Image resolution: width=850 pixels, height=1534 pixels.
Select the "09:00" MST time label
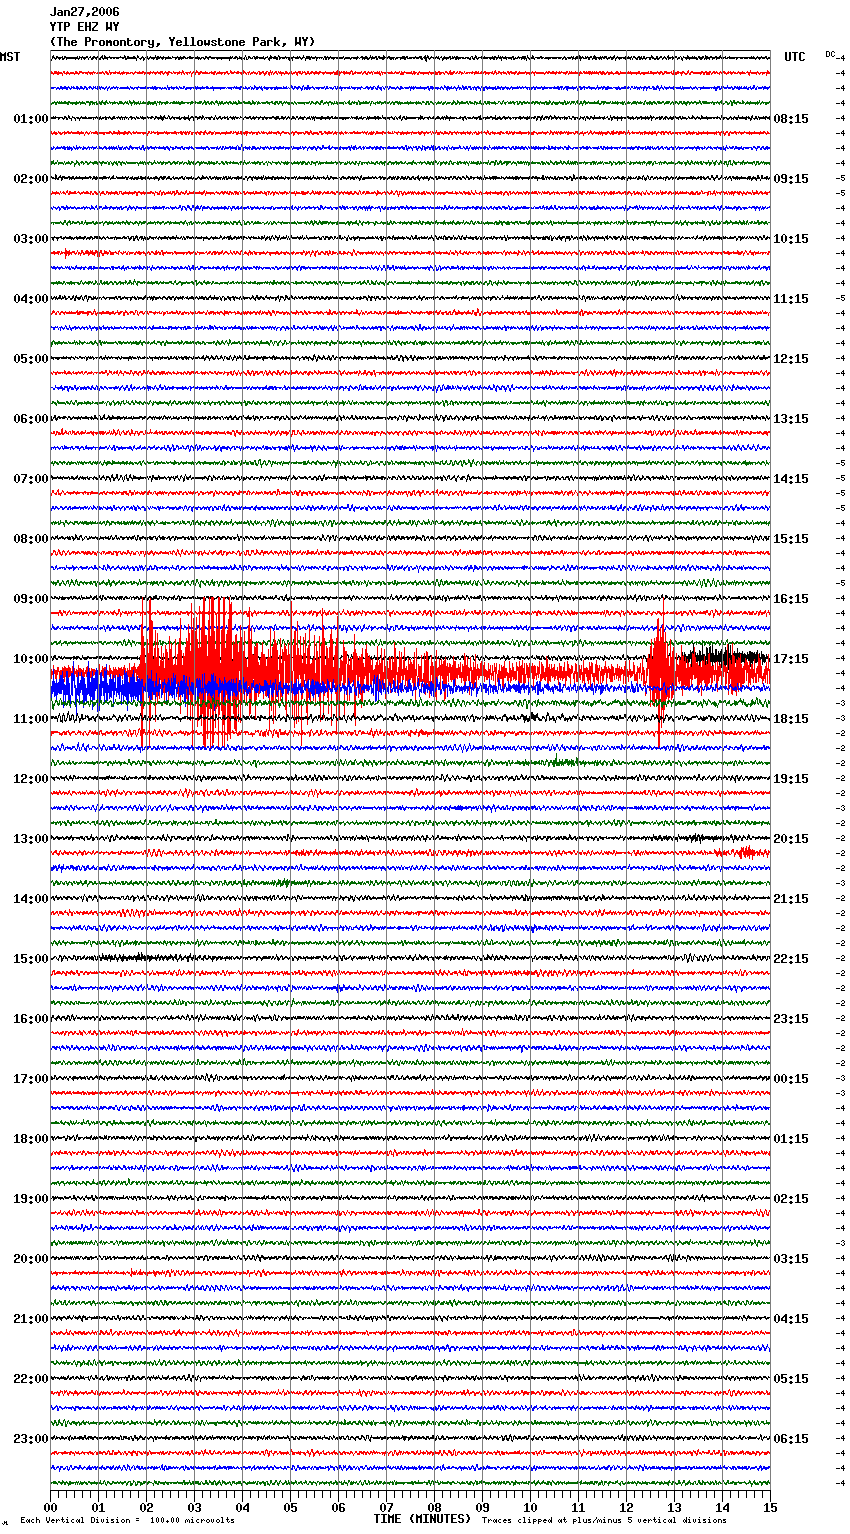31,599
